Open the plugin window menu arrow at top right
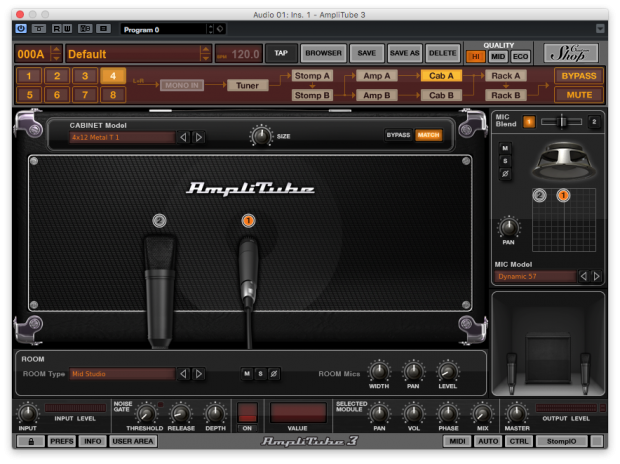620x464 pixels. [x=600, y=29]
